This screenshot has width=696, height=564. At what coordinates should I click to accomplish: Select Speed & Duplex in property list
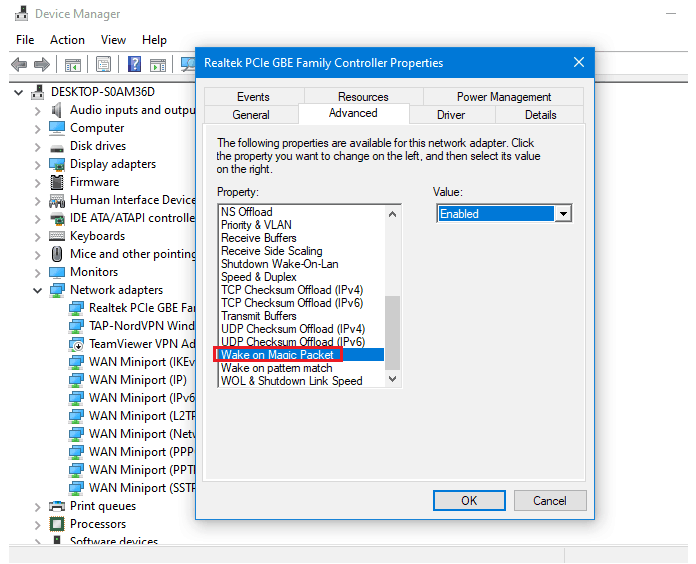[x=258, y=277]
